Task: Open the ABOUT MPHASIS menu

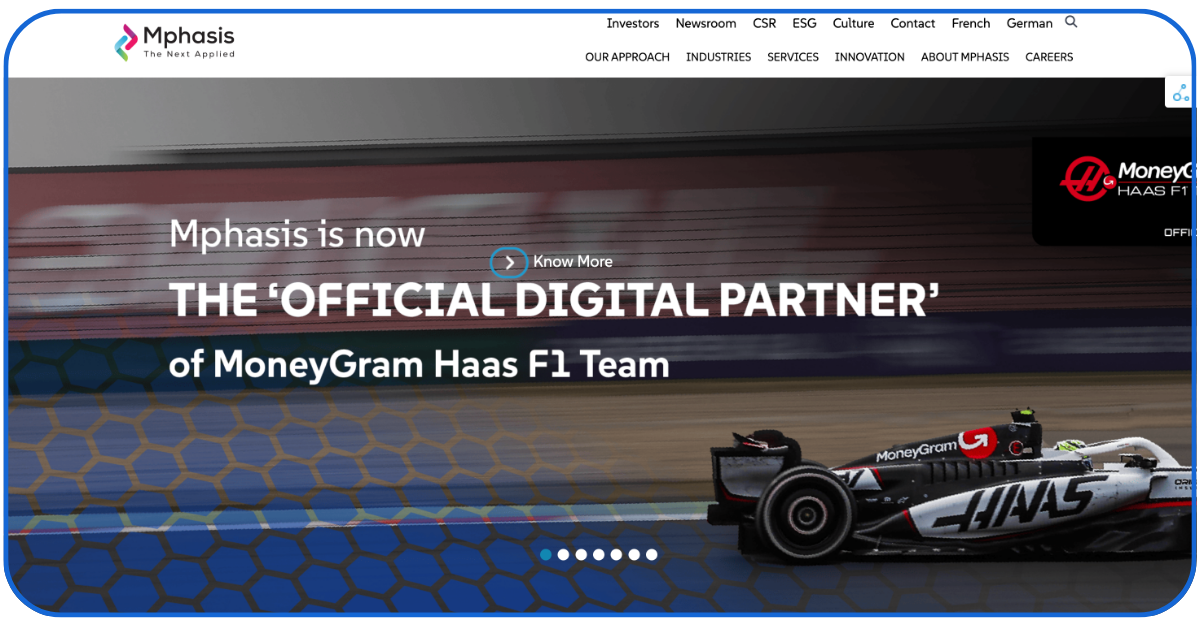Action: click(965, 57)
